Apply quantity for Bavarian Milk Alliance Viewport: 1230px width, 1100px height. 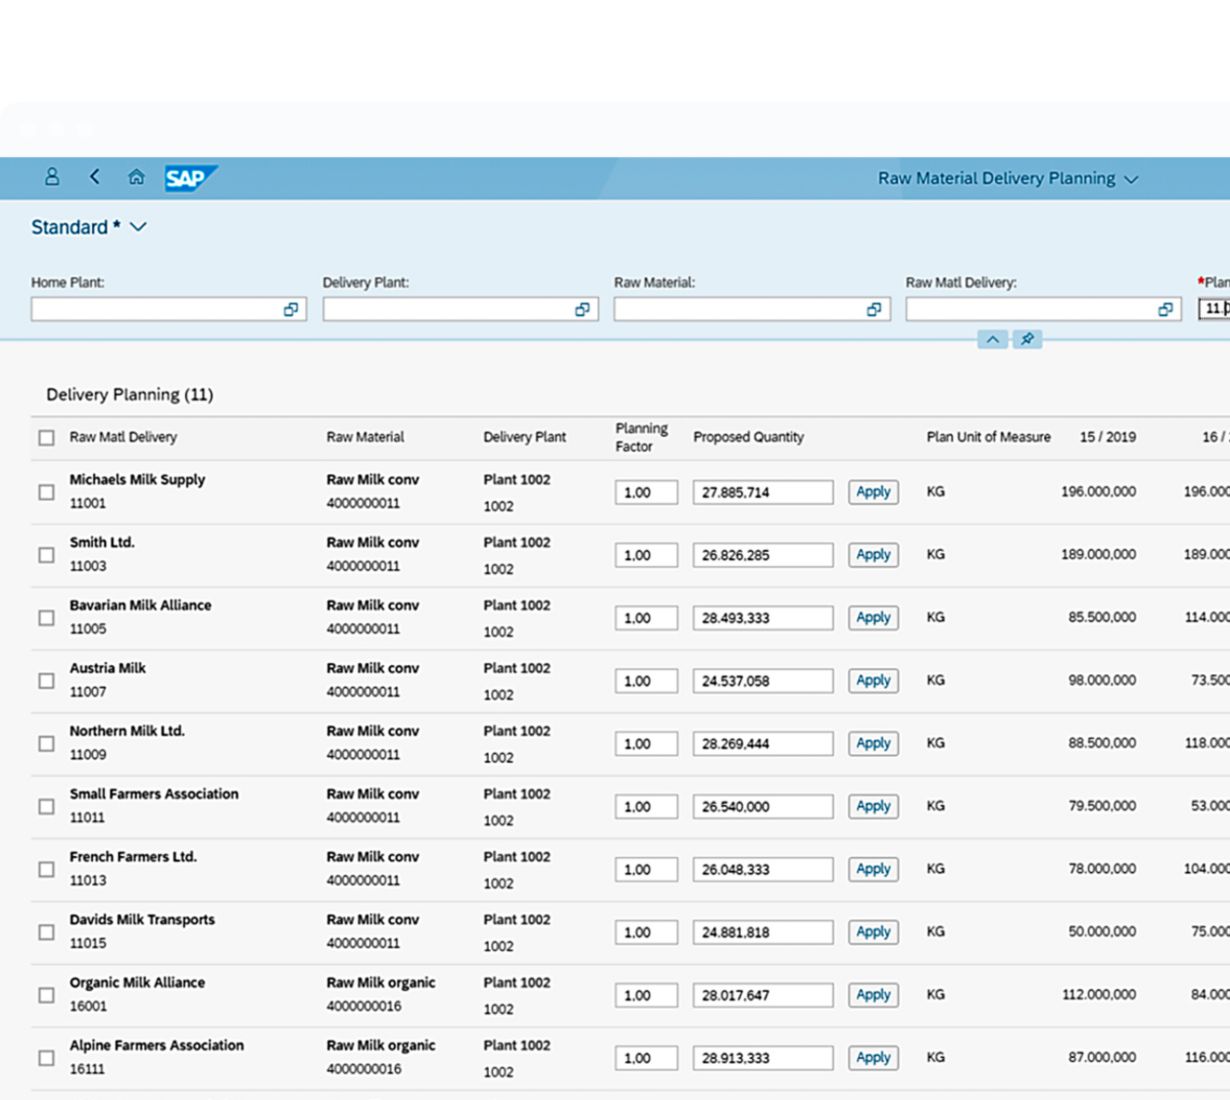873,618
